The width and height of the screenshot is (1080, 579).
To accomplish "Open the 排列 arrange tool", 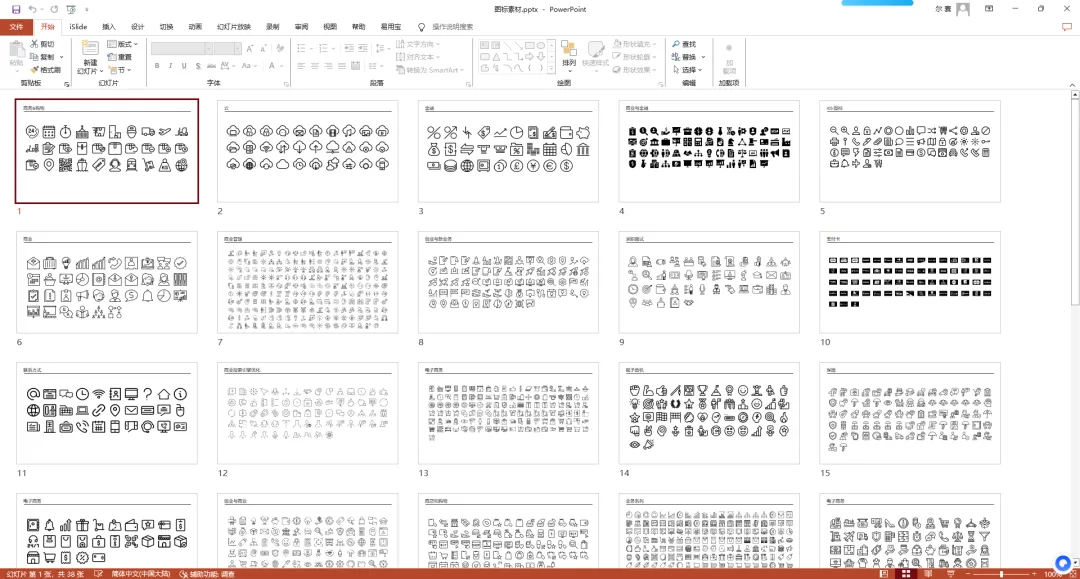I will click(x=569, y=54).
